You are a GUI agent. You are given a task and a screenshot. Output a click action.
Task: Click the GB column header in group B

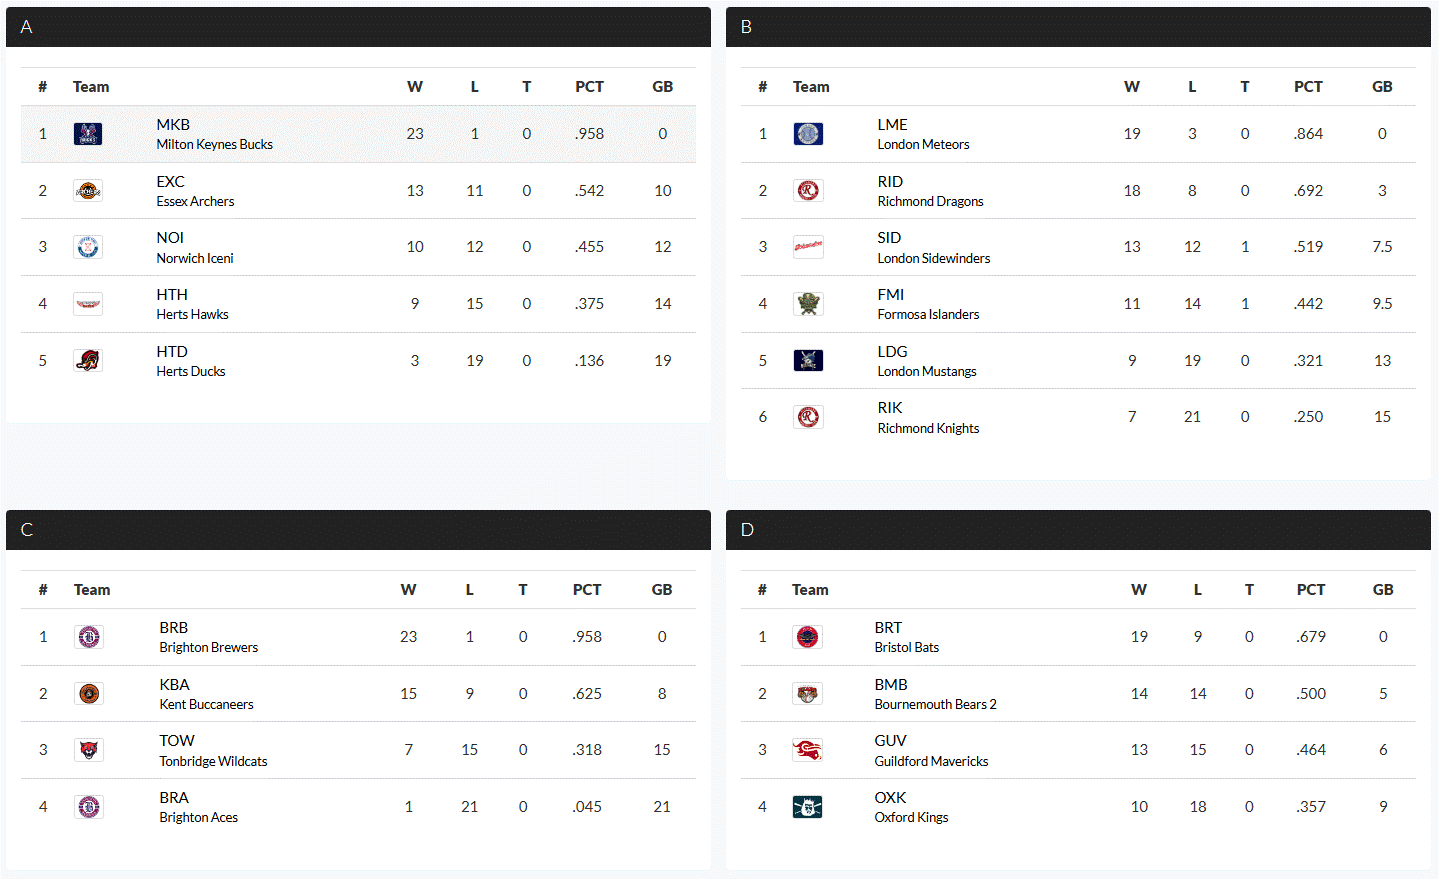pos(1382,87)
